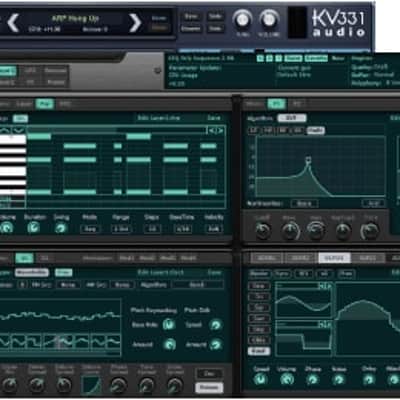Image resolution: width=400 pixels, height=400 pixels.
Task: Select the LP filter type button
Action: pyautogui.click(x=254, y=130)
